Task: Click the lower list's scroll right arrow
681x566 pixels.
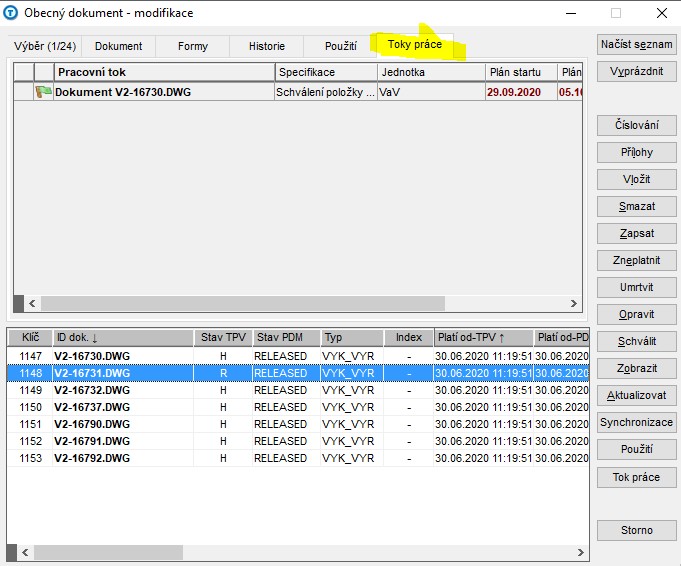Action: [x=581, y=553]
